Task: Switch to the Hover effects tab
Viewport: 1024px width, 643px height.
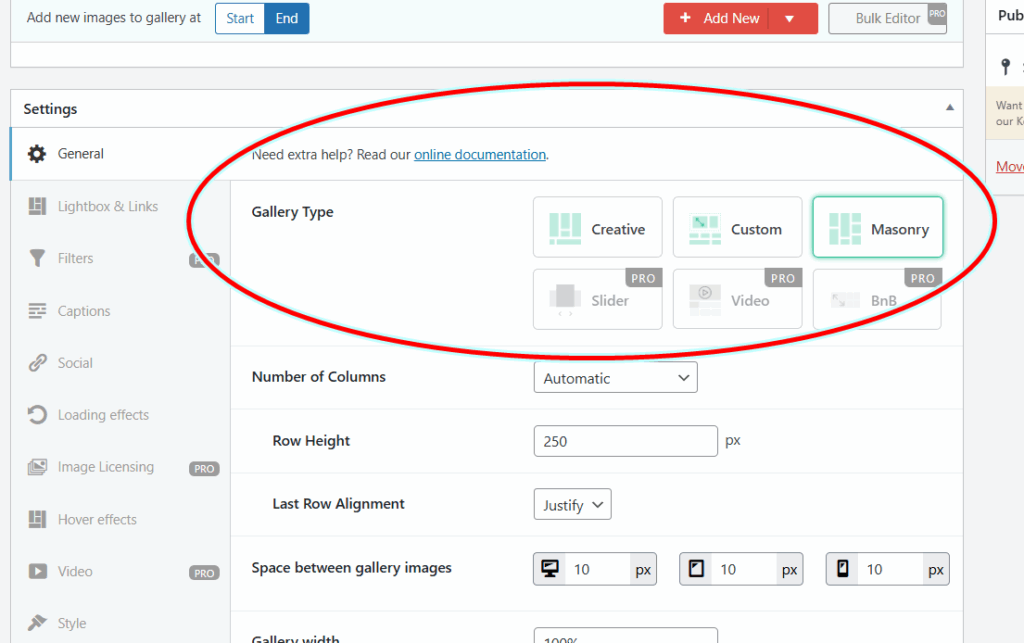Action: pyautogui.click(x=97, y=519)
